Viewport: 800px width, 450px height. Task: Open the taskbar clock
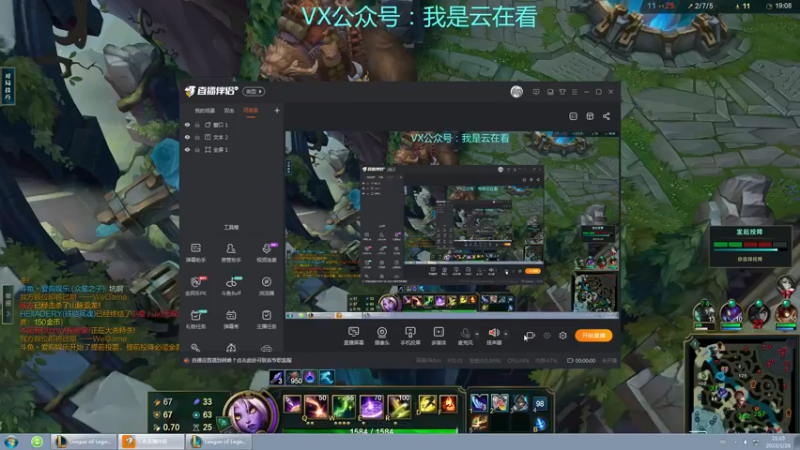coord(779,442)
